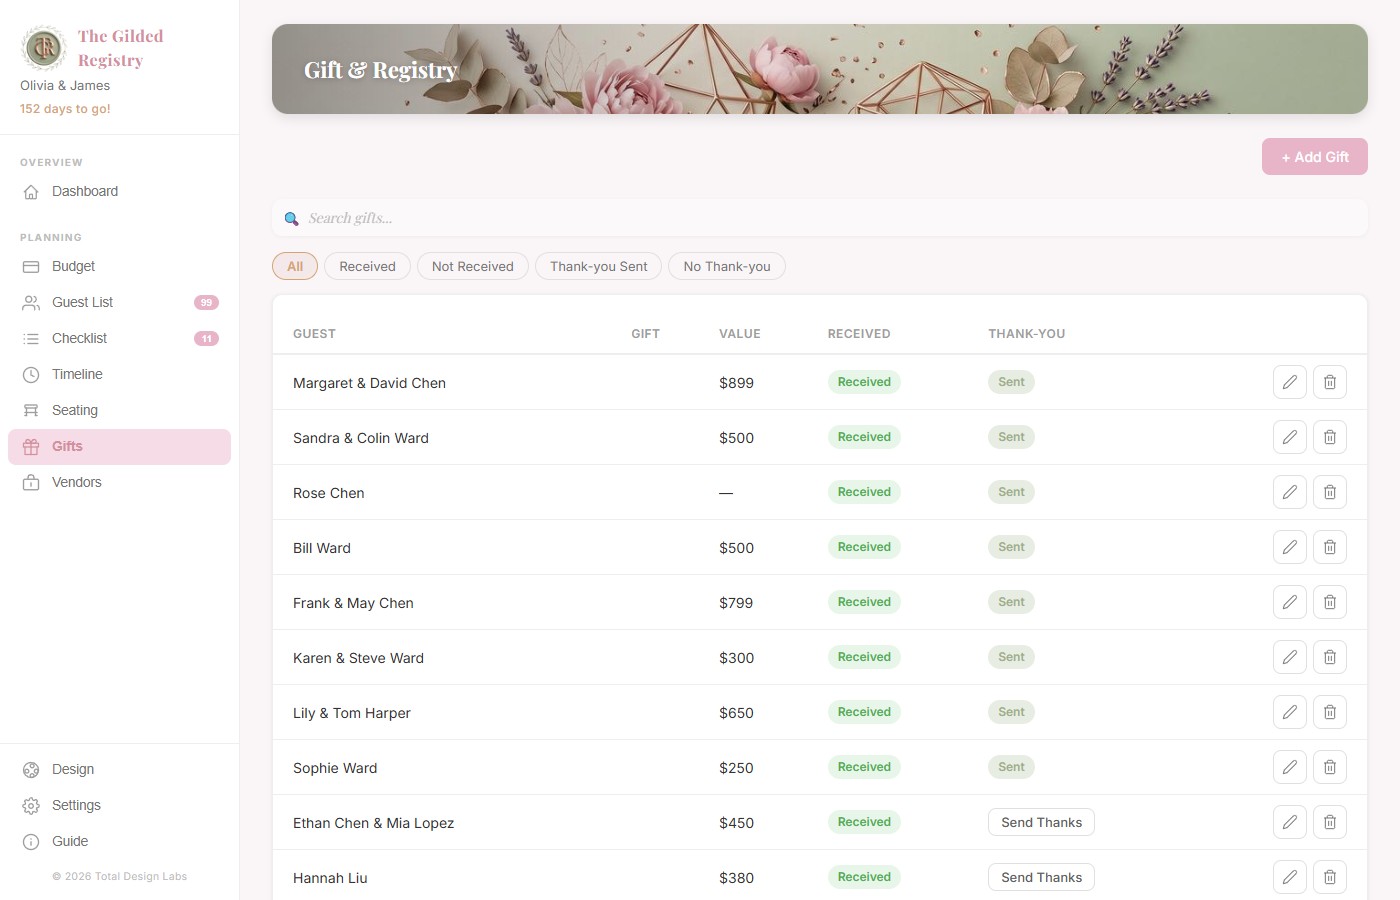Select the All filter chip

[295, 266]
